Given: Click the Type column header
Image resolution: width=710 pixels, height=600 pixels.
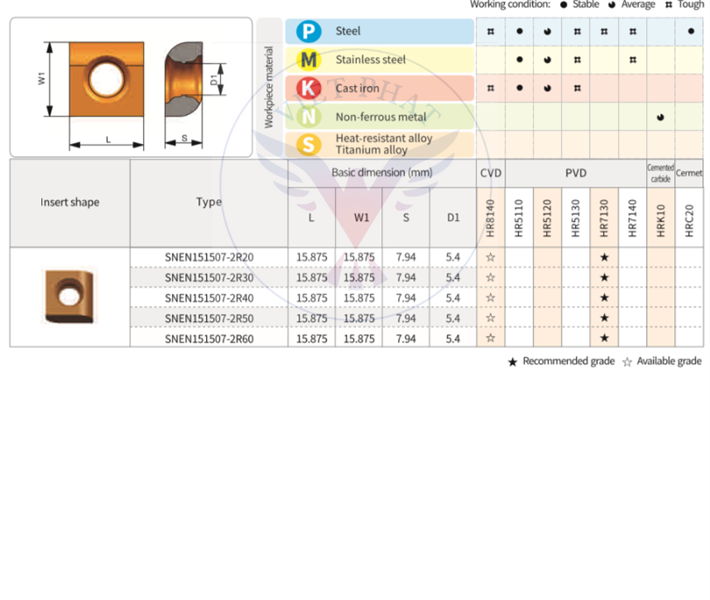Looking at the screenshot, I should 209,202.
